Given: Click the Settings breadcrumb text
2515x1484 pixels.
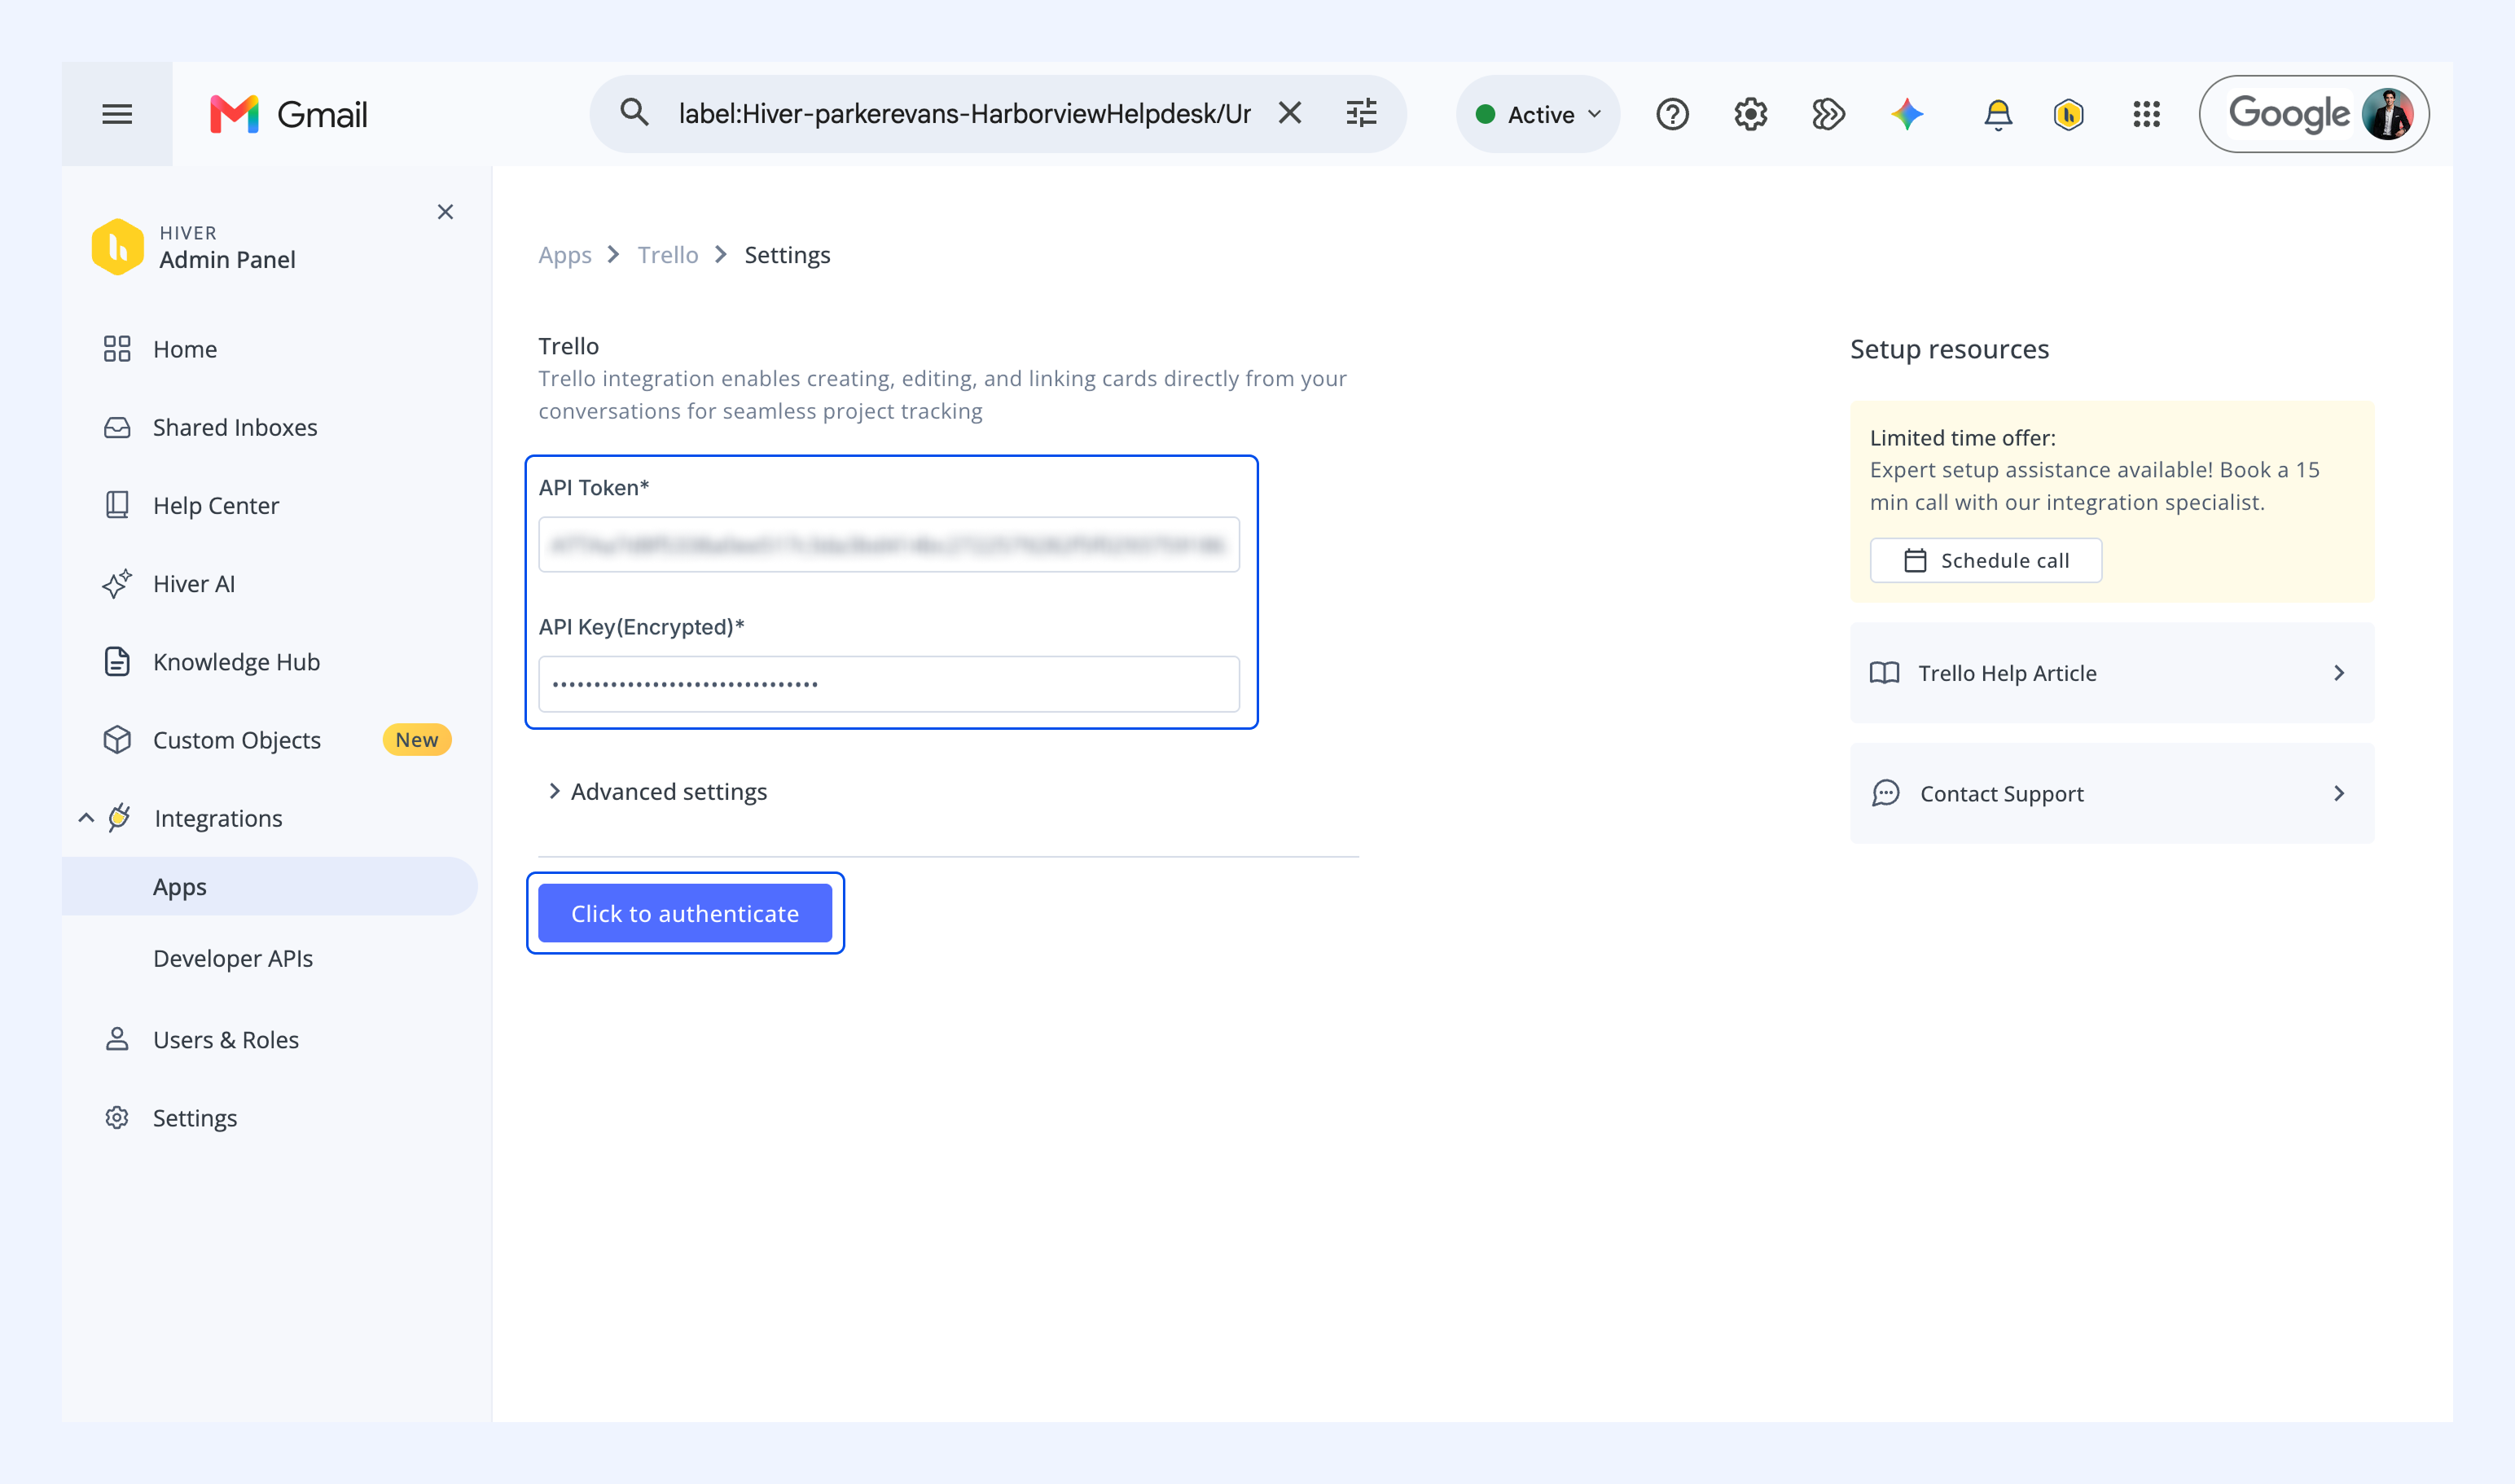Looking at the screenshot, I should pos(787,255).
